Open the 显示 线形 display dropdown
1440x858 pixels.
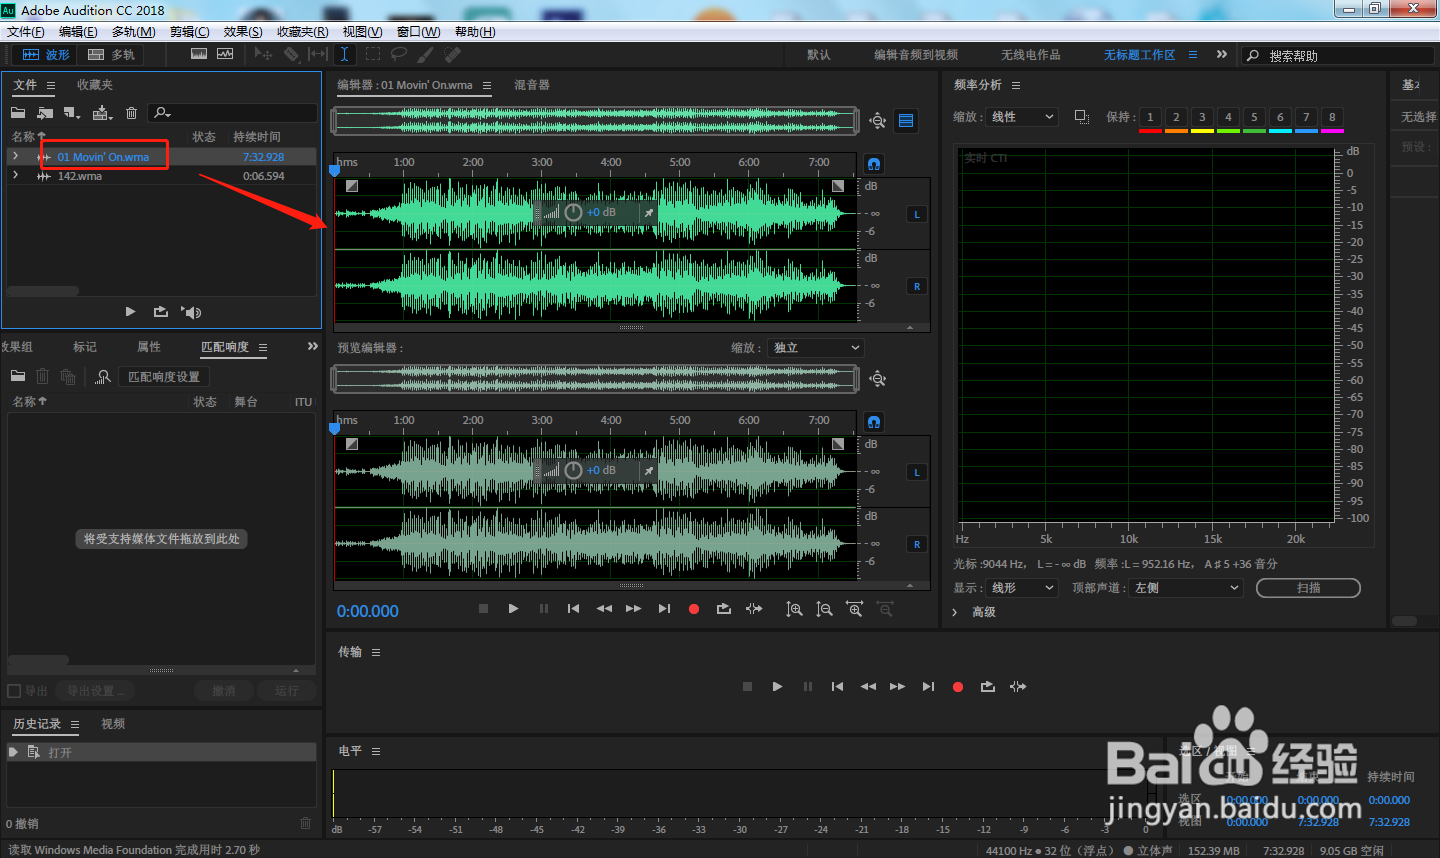1022,588
